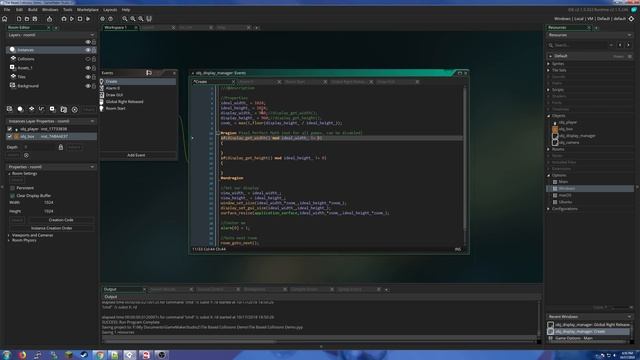Click the target configuration icon at top right

(x=631, y=19)
